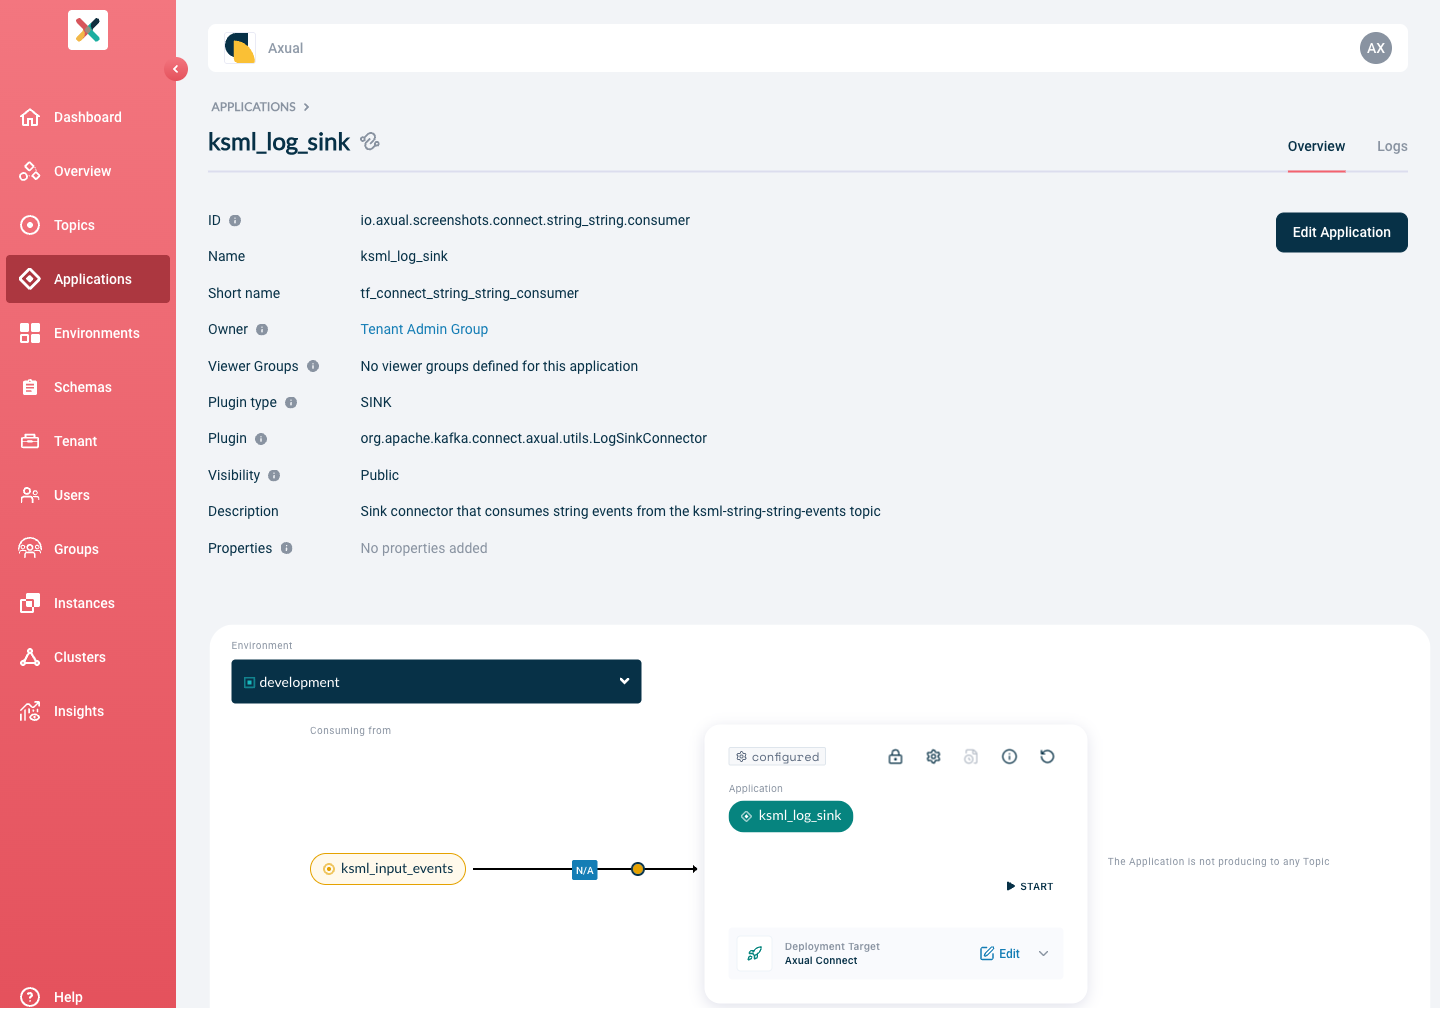Click the Public visibility value
Viewport: 1440px width, 1024px height.
(x=380, y=475)
